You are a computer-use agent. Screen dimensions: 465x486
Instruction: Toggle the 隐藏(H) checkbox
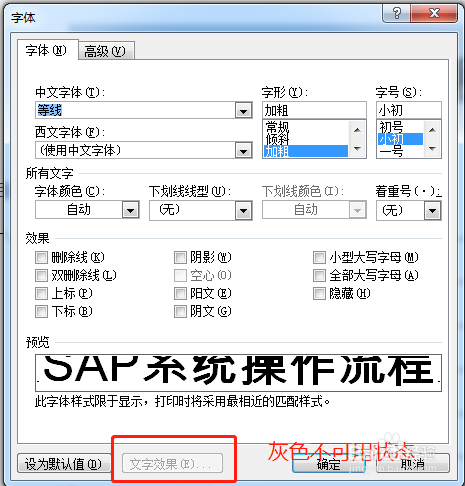[x=319, y=294]
